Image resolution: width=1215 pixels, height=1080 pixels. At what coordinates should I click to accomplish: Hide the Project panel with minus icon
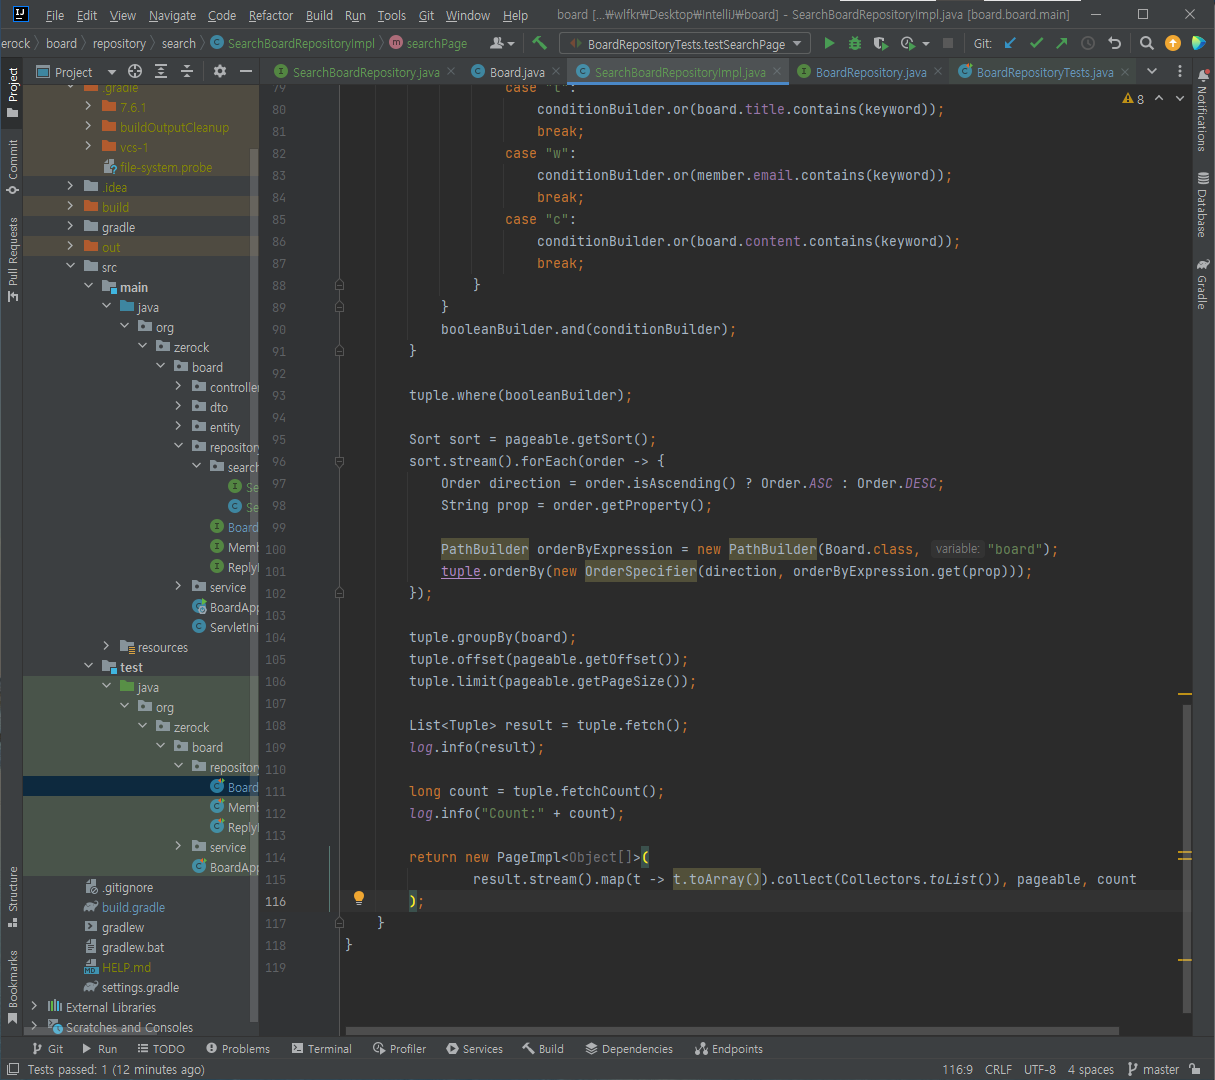click(x=246, y=71)
